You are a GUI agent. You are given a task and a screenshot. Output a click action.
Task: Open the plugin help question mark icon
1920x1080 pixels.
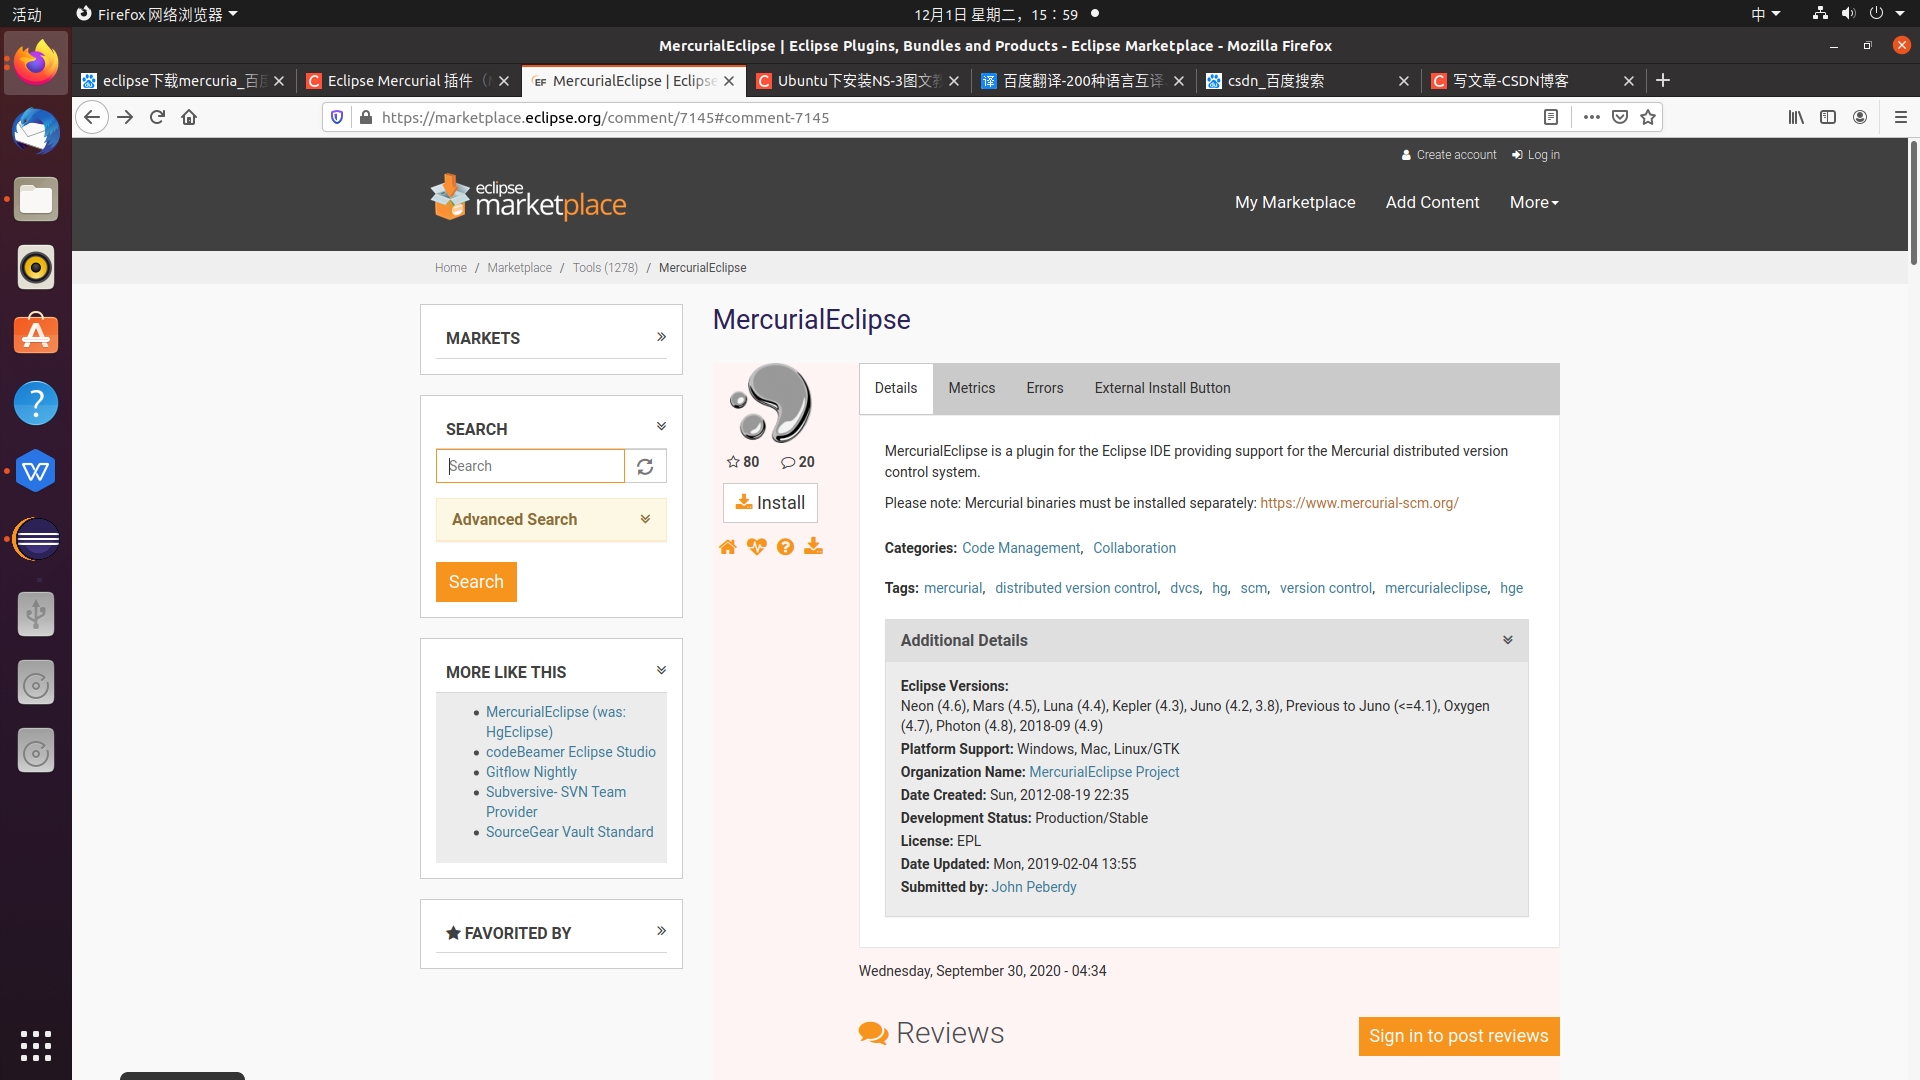tap(785, 547)
